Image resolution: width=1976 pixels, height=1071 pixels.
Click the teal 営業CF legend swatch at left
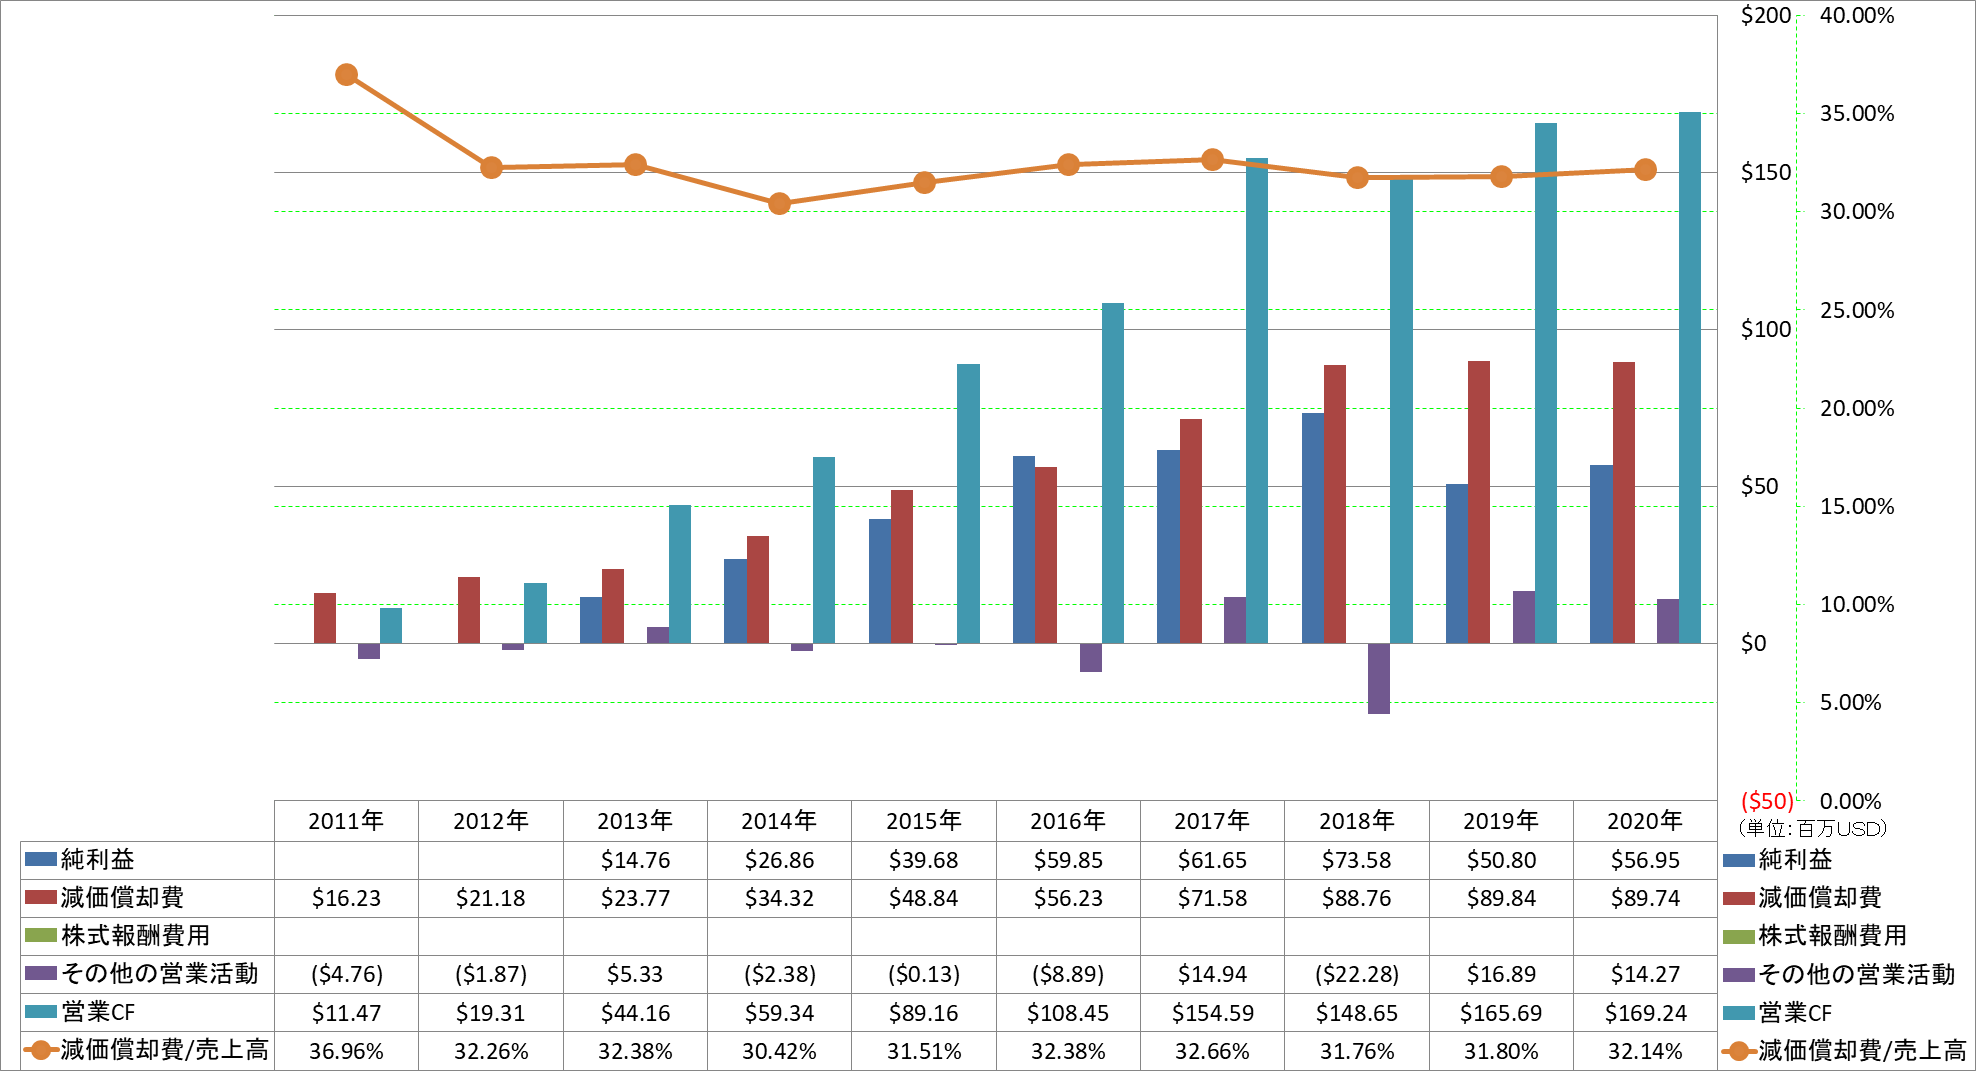tap(41, 1012)
